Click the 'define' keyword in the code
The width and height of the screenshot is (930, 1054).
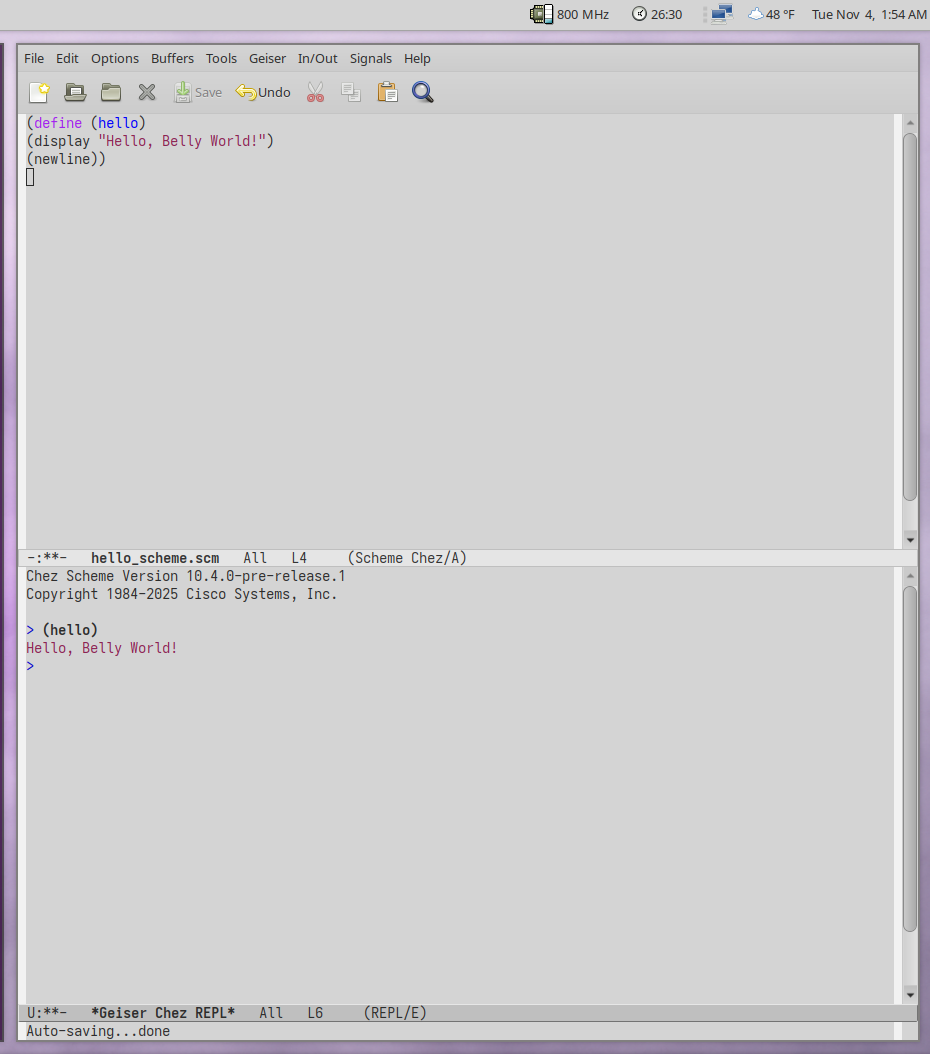[x=58, y=123]
